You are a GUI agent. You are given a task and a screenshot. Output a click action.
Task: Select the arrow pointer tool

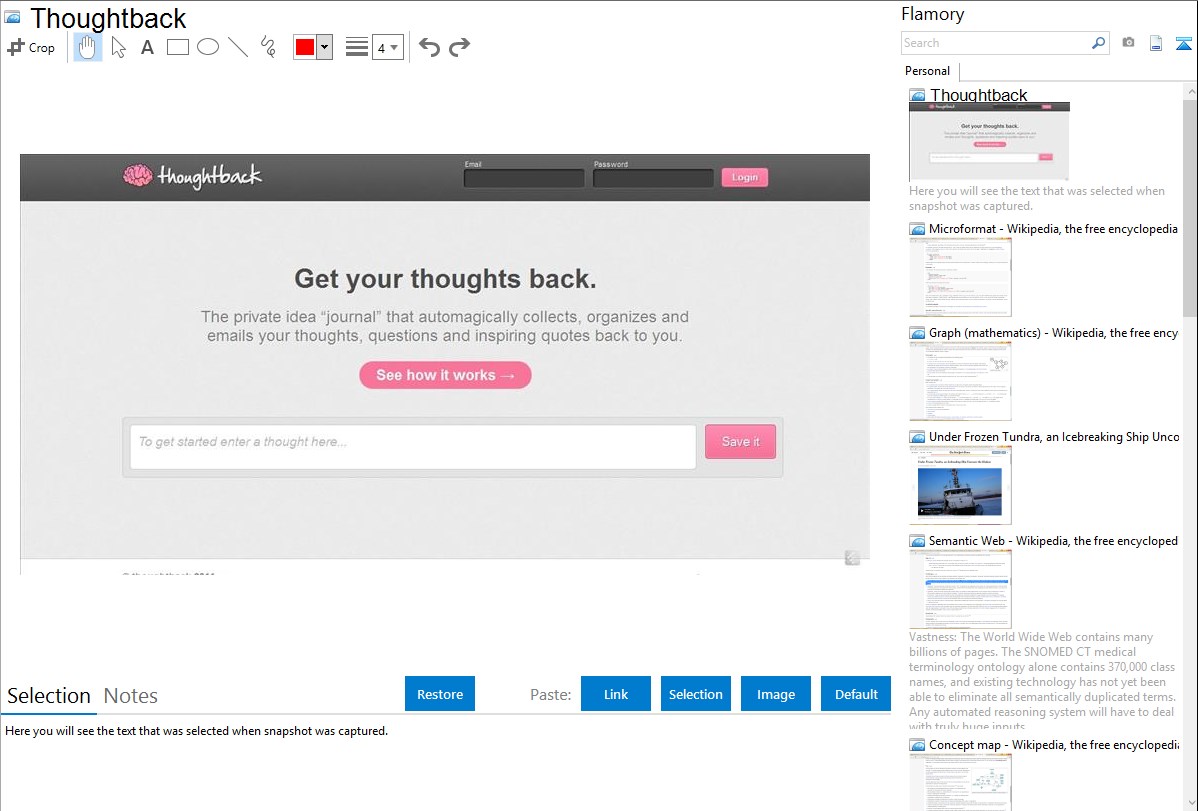(118, 47)
